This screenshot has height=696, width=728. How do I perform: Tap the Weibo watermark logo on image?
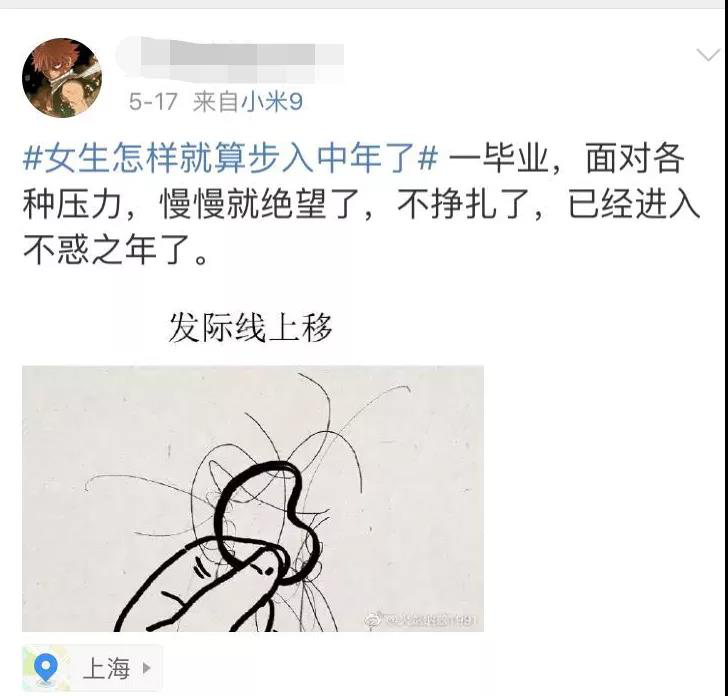373,620
